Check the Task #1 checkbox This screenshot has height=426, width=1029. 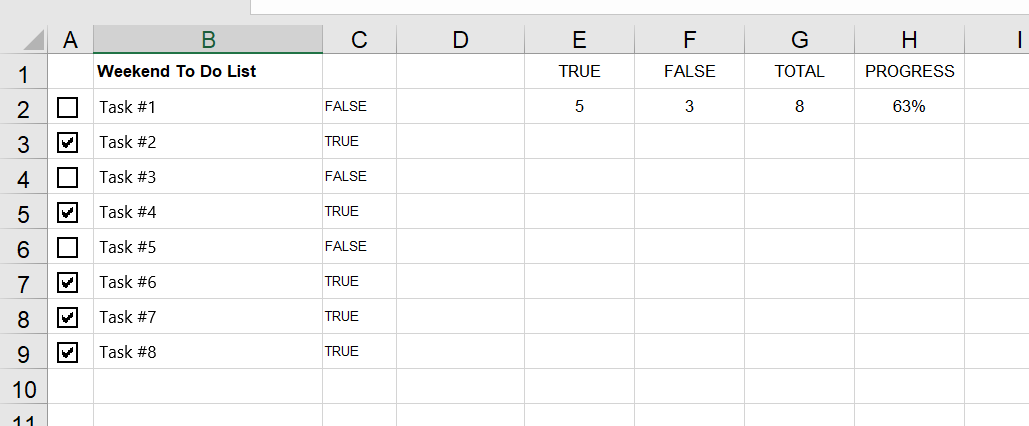68,107
